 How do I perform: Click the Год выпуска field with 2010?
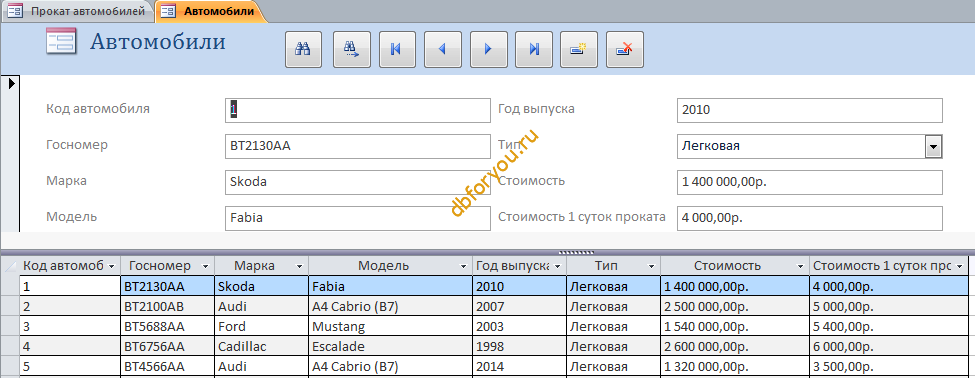(x=810, y=110)
